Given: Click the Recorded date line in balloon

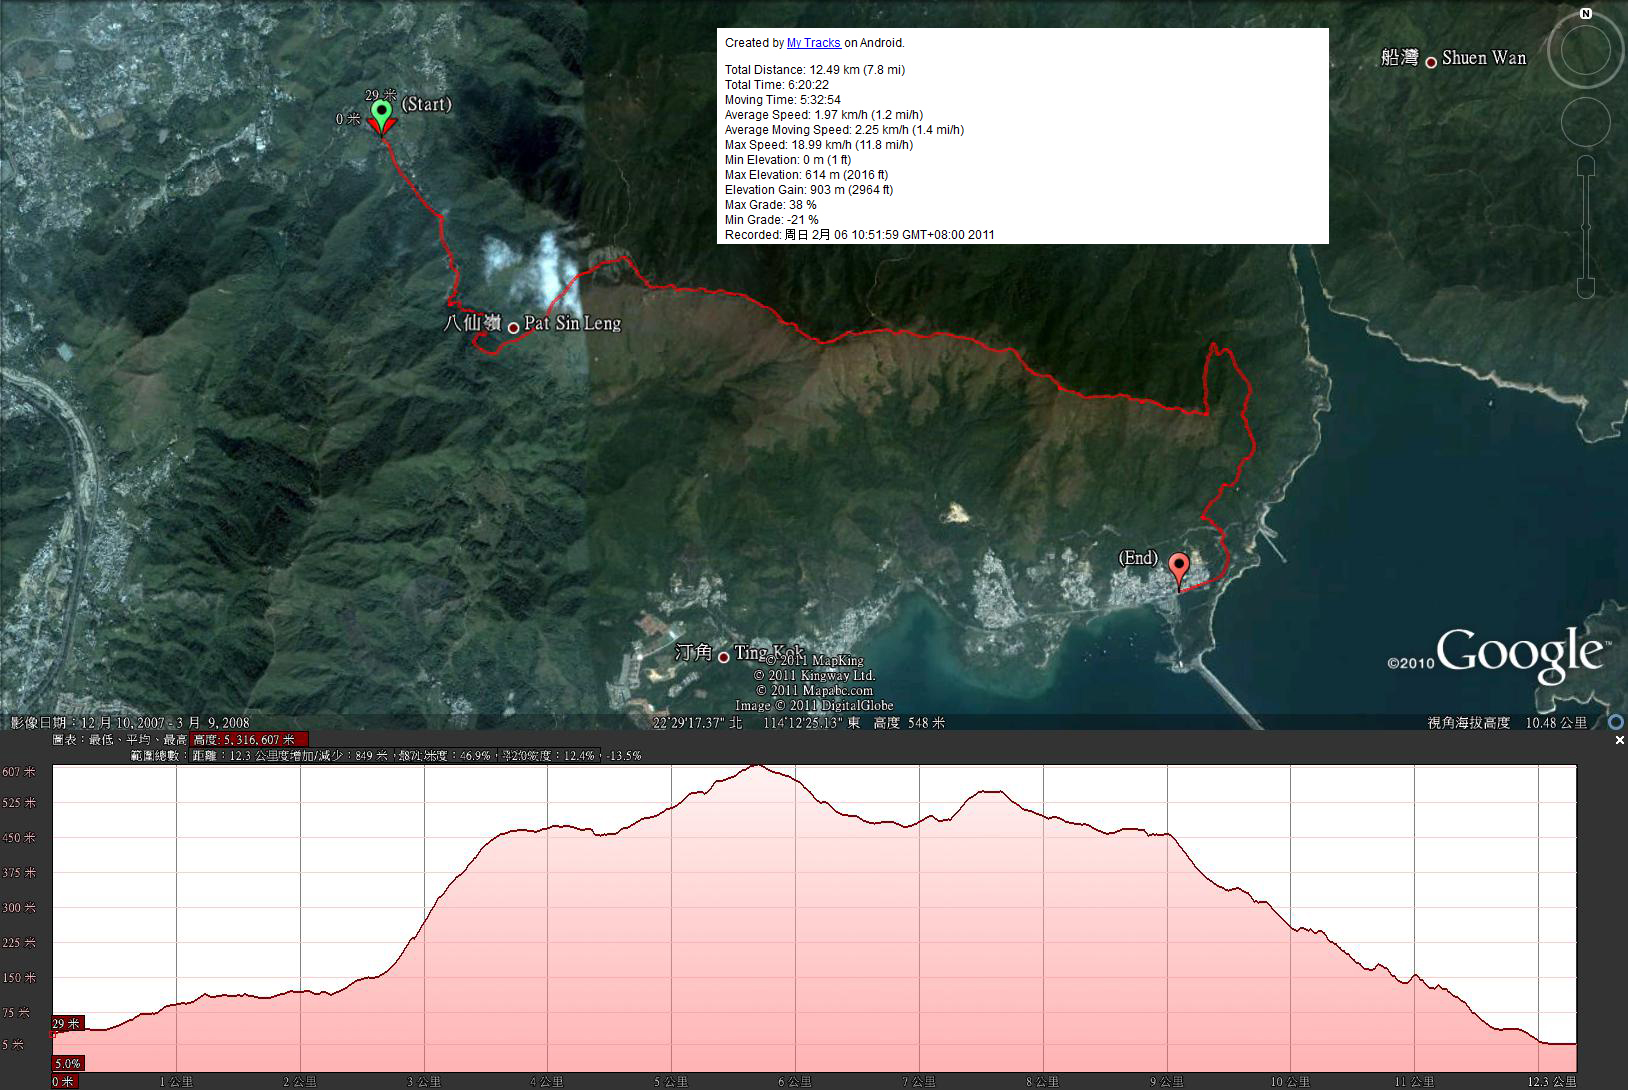Looking at the screenshot, I should (859, 235).
